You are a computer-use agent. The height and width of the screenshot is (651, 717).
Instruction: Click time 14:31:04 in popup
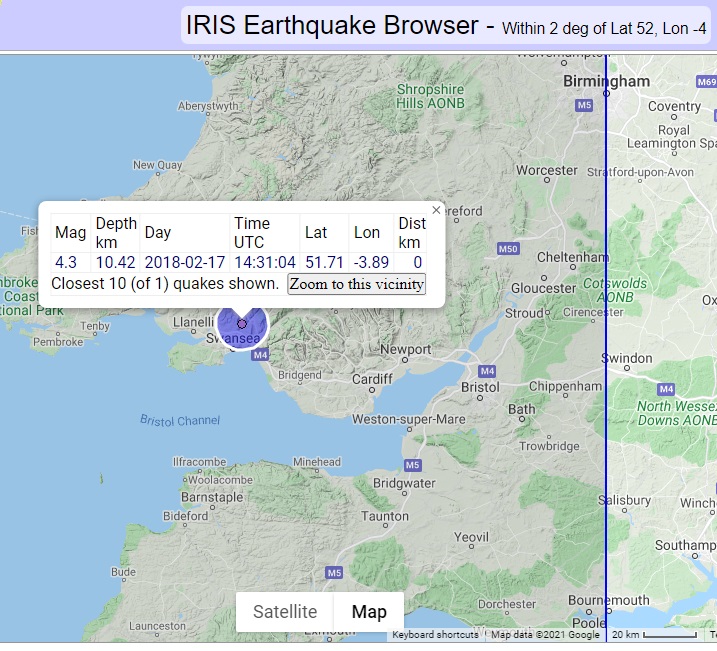(265, 262)
